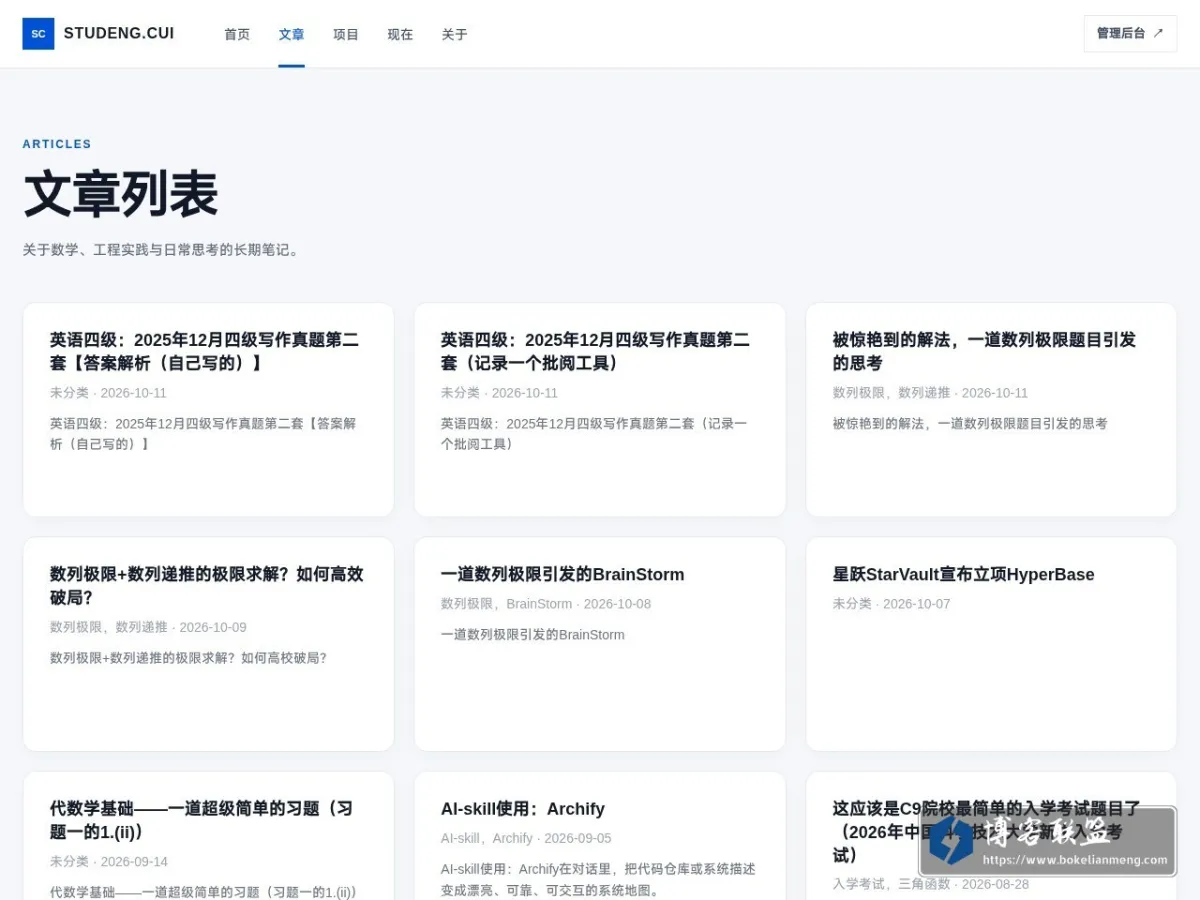
Task: Open the STUDENG.CUI site title
Action: tap(119, 33)
